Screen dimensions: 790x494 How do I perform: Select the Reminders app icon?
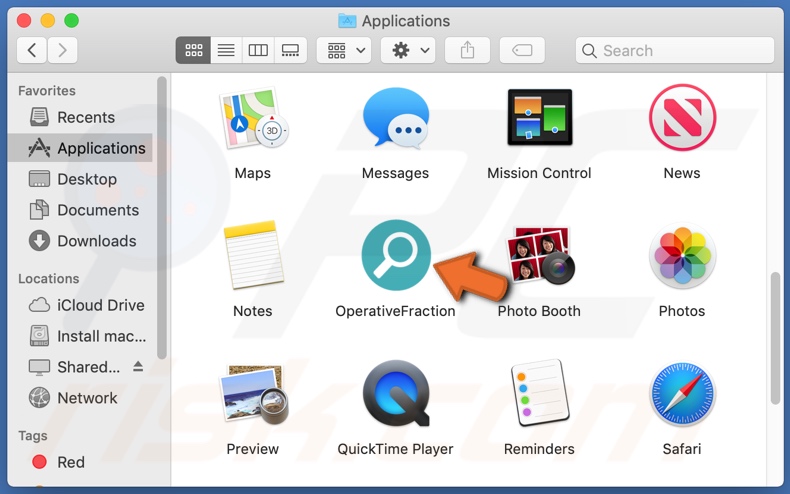tap(540, 393)
